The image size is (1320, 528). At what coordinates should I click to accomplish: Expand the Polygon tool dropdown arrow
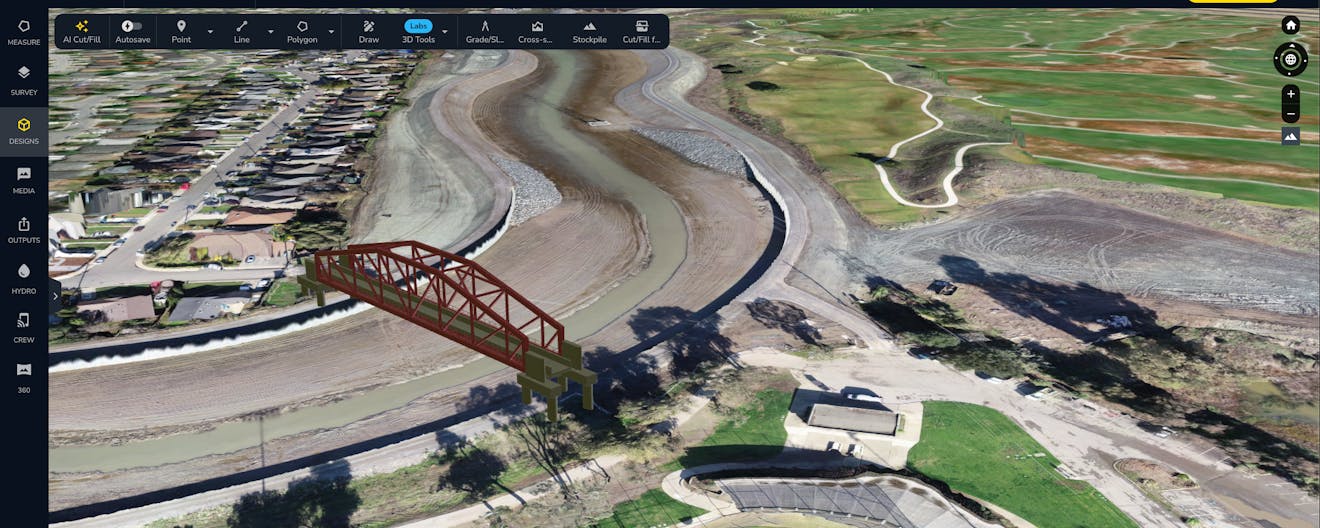tap(331, 32)
